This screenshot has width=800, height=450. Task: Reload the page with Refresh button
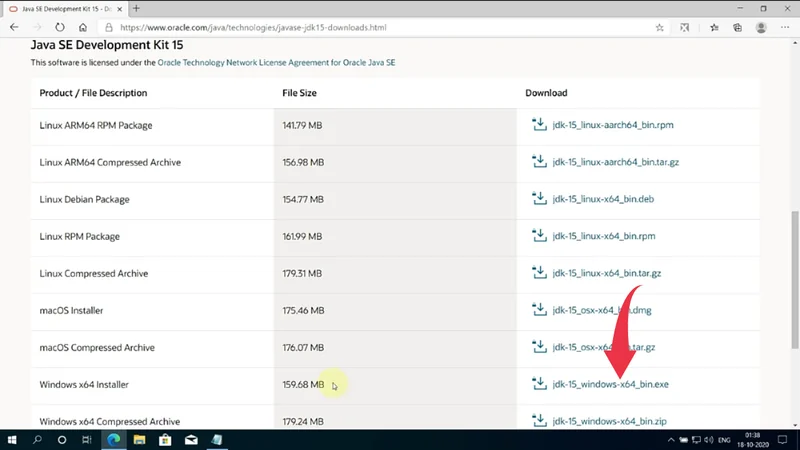59,28
